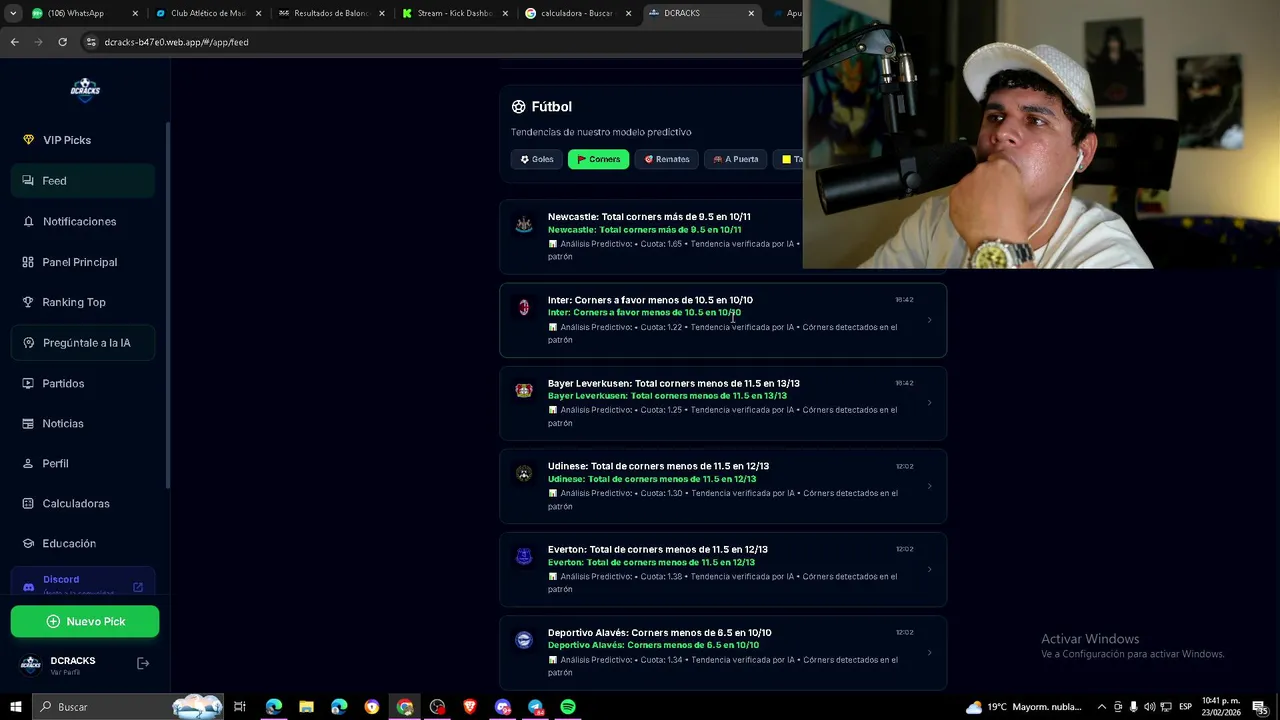Click the Nuevo Pick button
This screenshot has height=720, width=1280.
point(85,621)
